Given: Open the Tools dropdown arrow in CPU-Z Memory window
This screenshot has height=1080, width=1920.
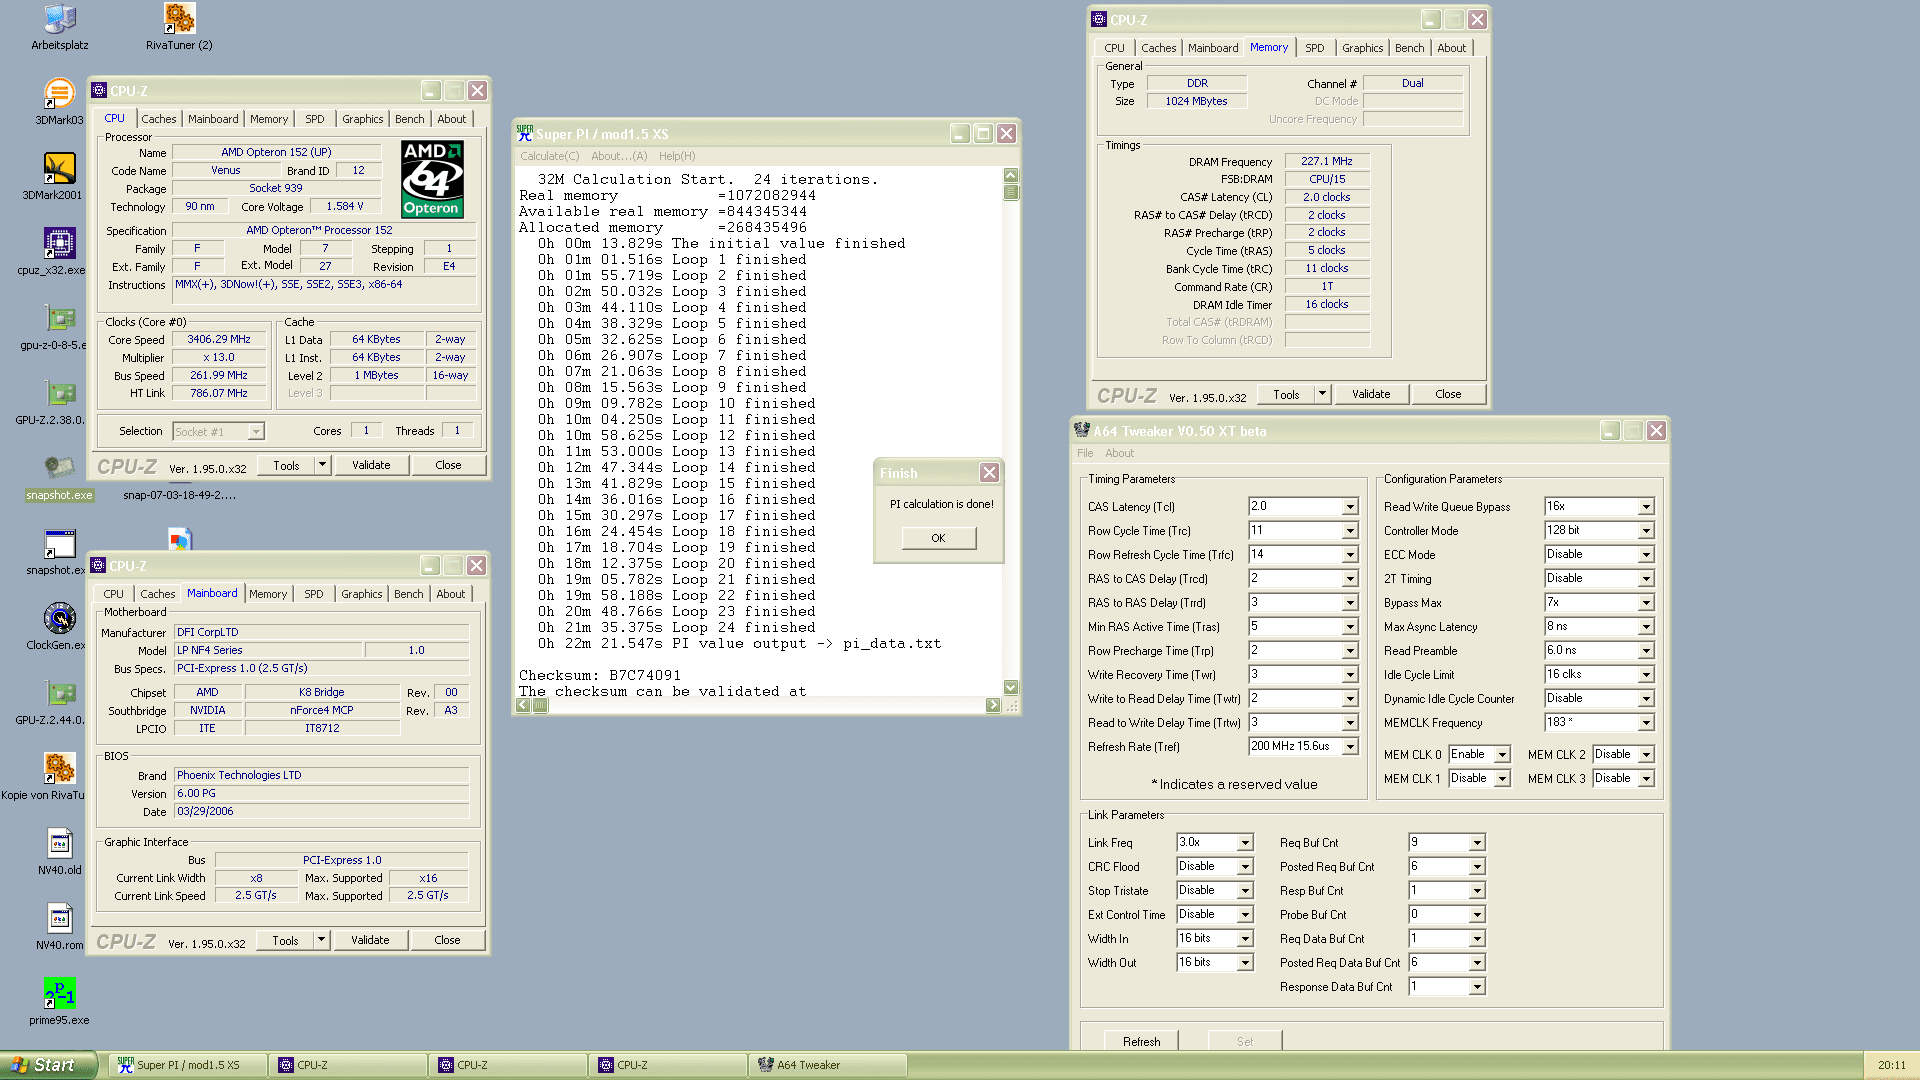Looking at the screenshot, I should pos(1322,394).
